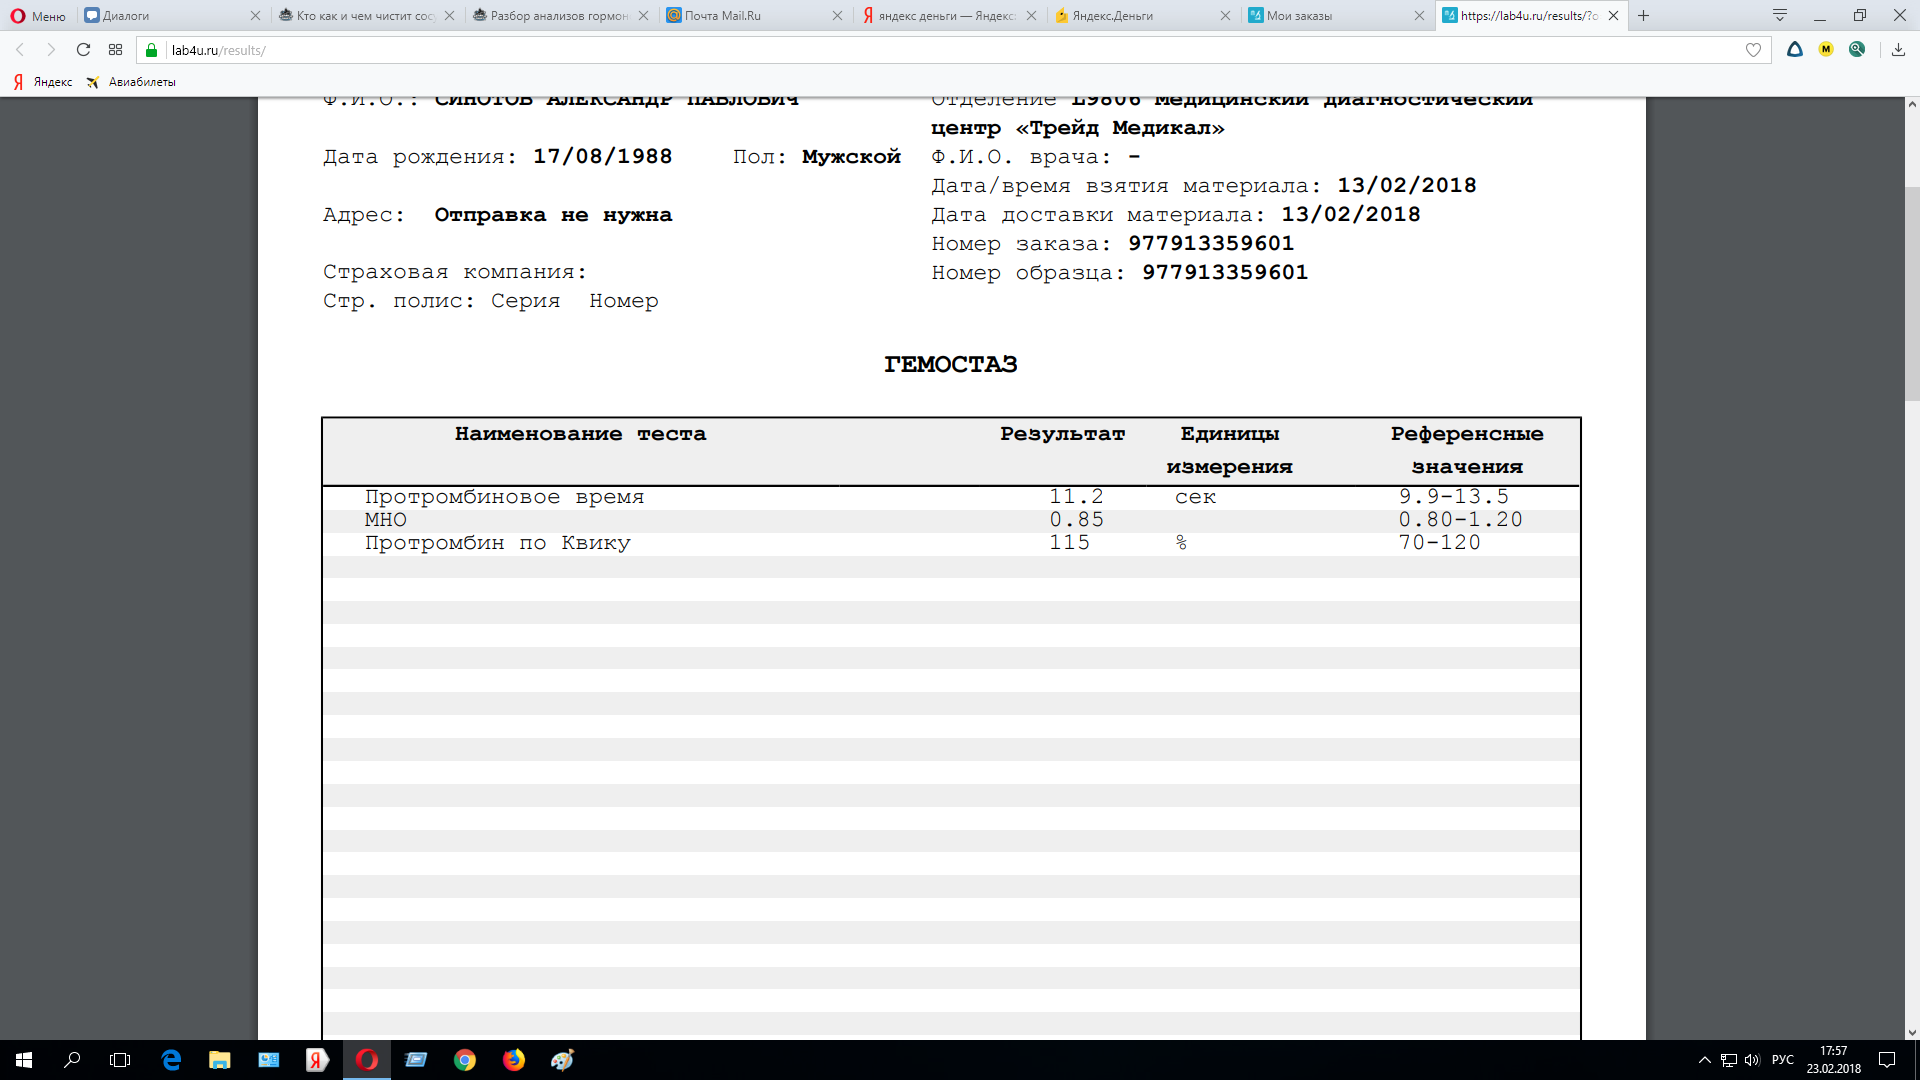The image size is (1920, 1080).
Task: Toggle the РУС keyboard language indicator
Action: coord(1782,1060)
